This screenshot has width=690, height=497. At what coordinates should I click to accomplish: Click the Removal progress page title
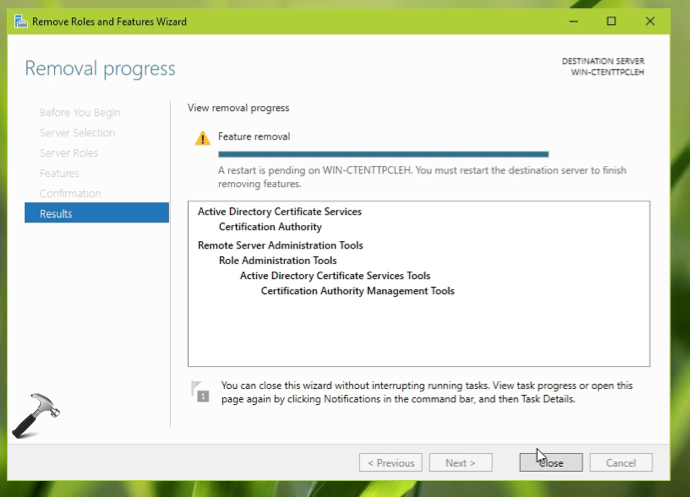click(x=100, y=69)
